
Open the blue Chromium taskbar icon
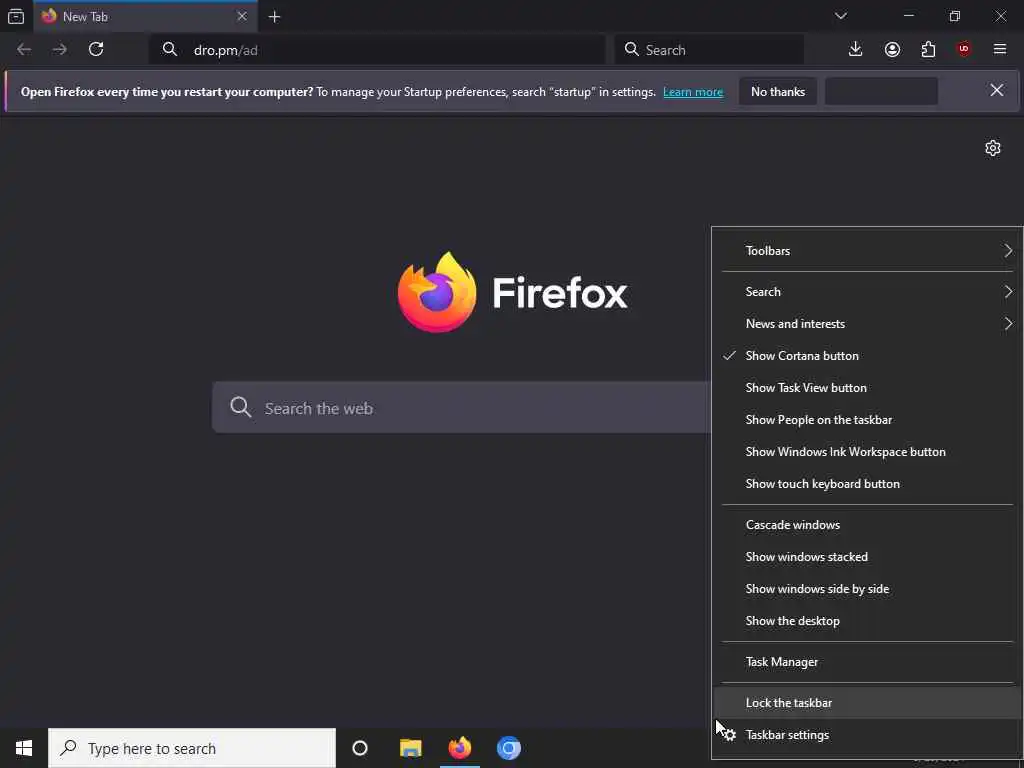point(509,748)
